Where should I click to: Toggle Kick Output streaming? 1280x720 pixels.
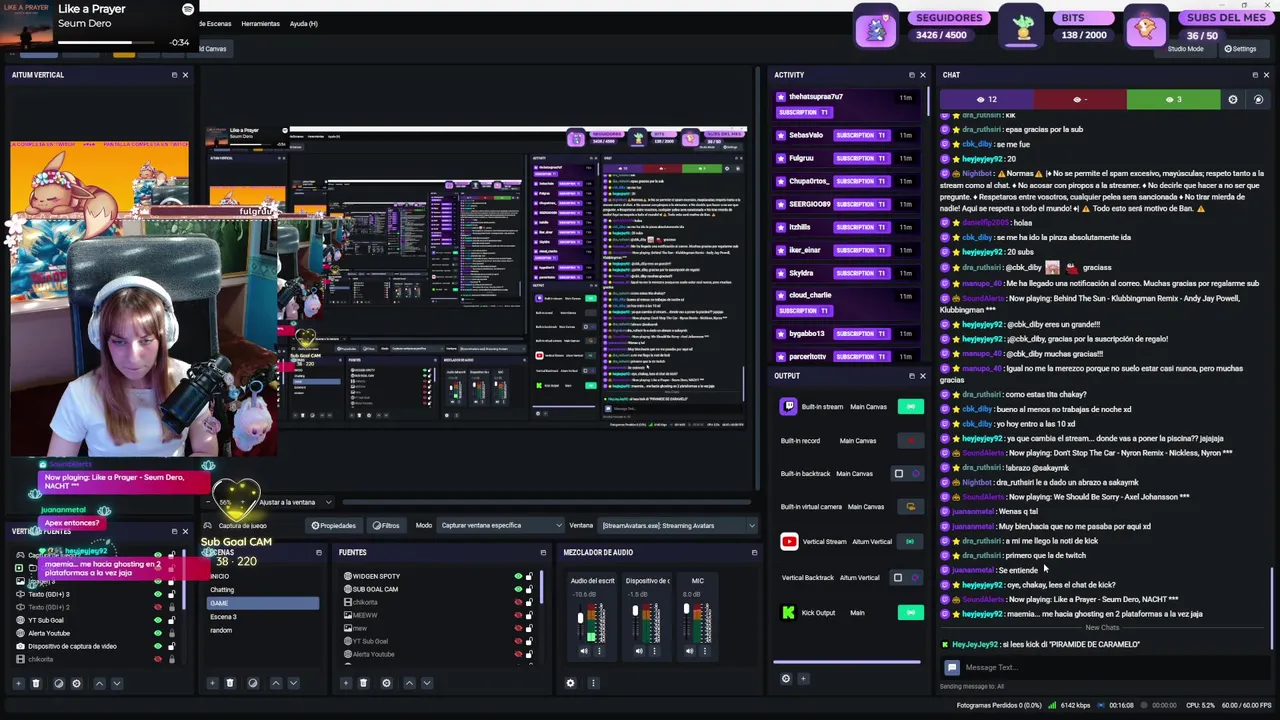coord(910,612)
